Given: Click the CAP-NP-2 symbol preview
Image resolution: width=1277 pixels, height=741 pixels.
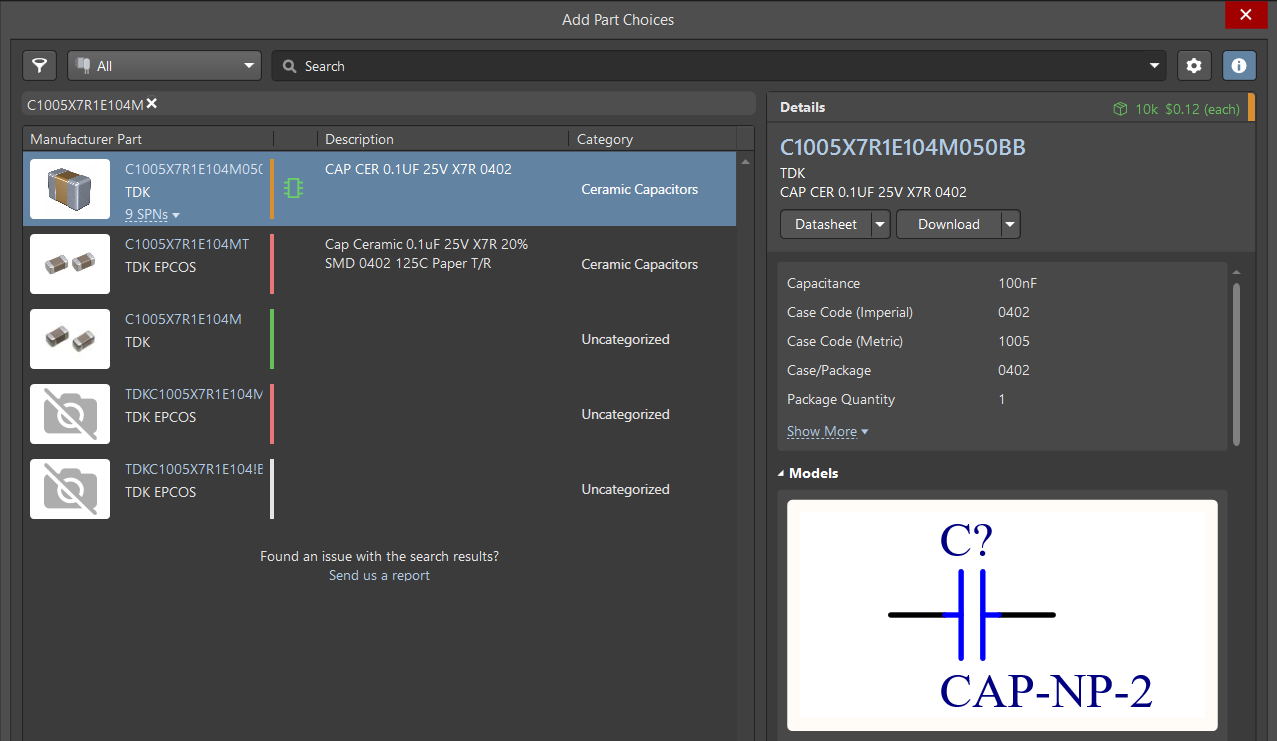Looking at the screenshot, I should pyautogui.click(x=1002, y=615).
